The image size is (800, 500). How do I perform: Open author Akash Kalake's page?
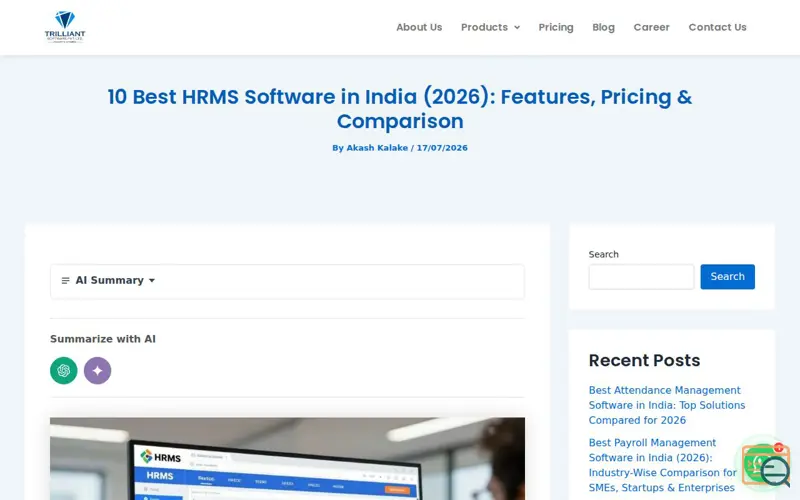(377, 148)
